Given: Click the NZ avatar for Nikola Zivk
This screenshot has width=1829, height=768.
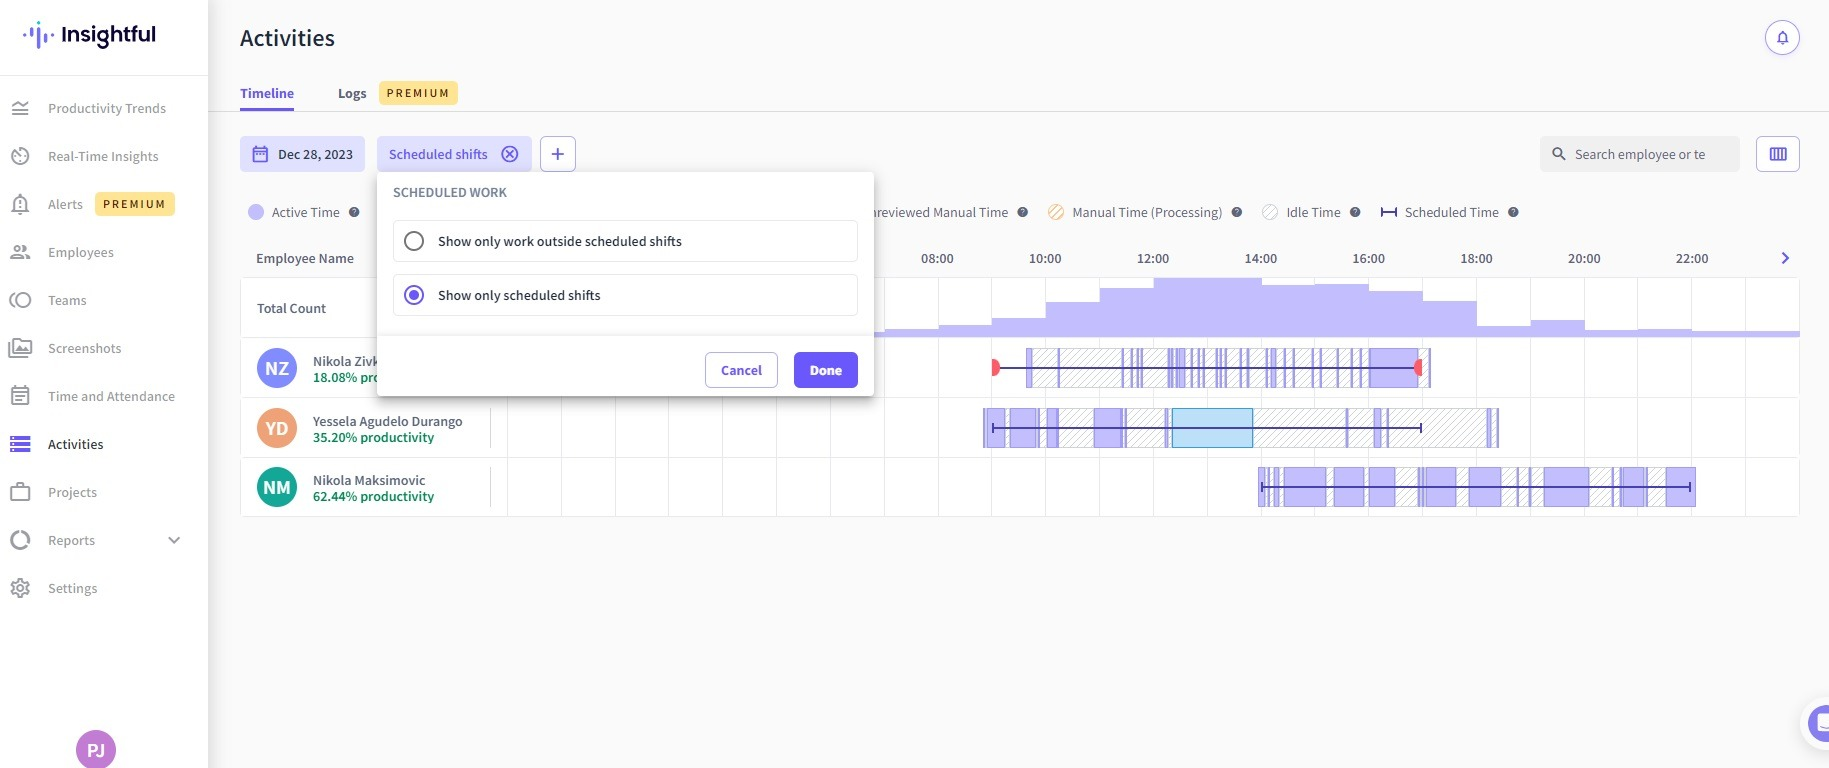Looking at the screenshot, I should coord(277,368).
